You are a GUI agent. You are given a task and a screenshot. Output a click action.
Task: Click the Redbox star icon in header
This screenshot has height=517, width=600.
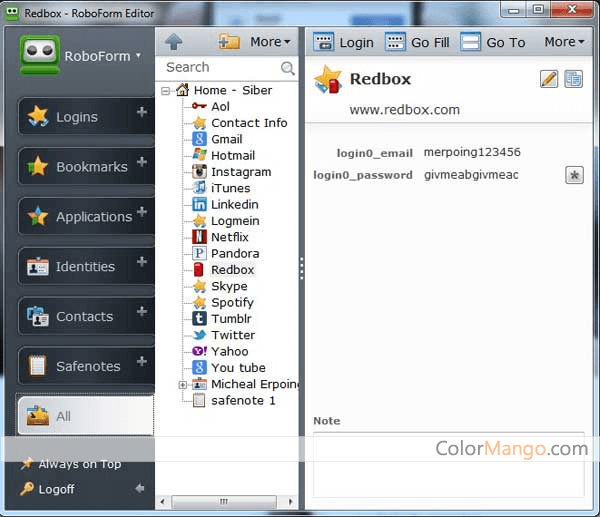click(x=328, y=79)
